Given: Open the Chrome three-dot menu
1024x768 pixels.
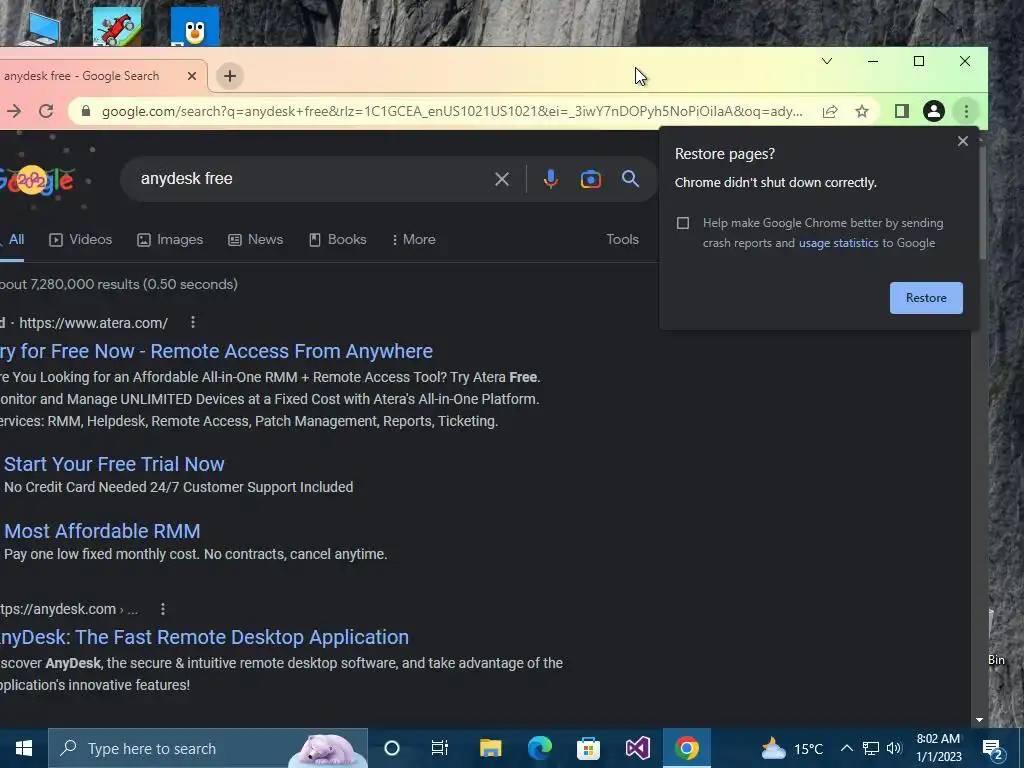Looking at the screenshot, I should (966, 111).
